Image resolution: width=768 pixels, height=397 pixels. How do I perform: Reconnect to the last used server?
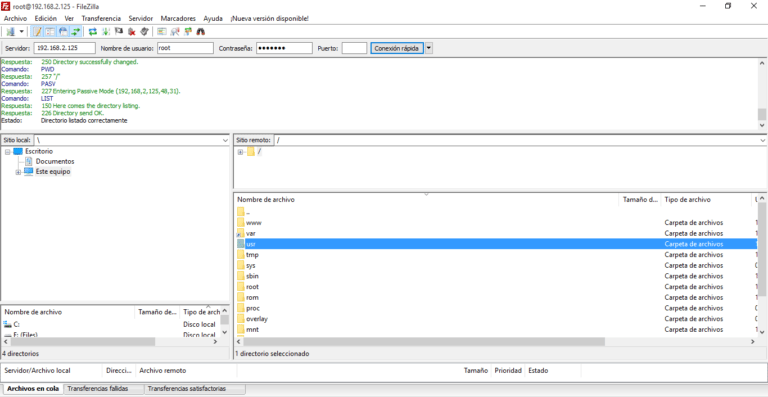(144, 32)
